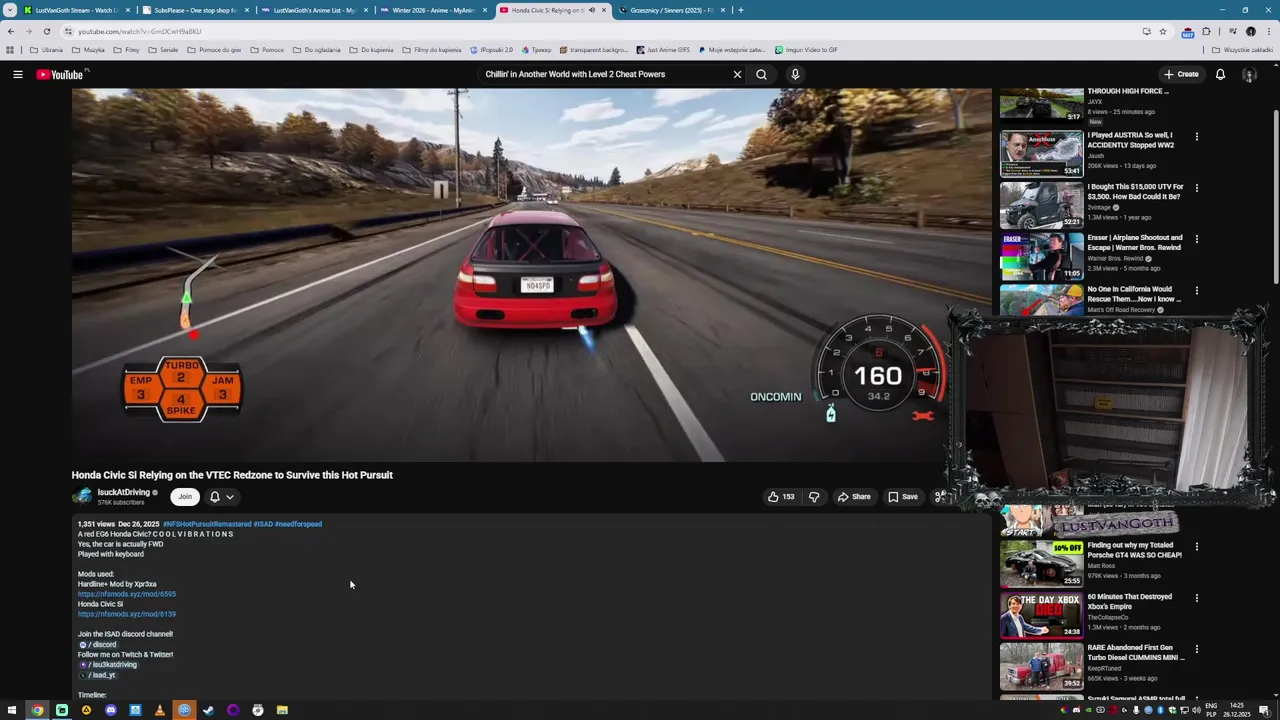The width and height of the screenshot is (1280, 720).
Task: Open the discord link in description
Action: click(x=98, y=645)
